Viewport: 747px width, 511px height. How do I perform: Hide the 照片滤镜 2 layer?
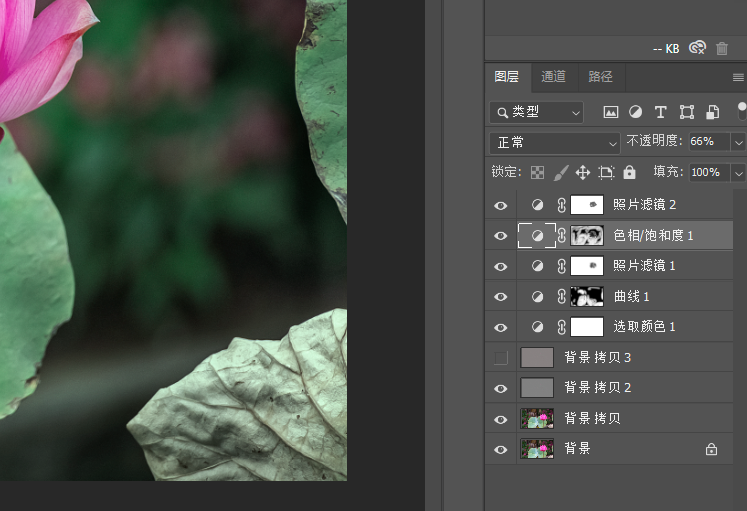pos(501,206)
